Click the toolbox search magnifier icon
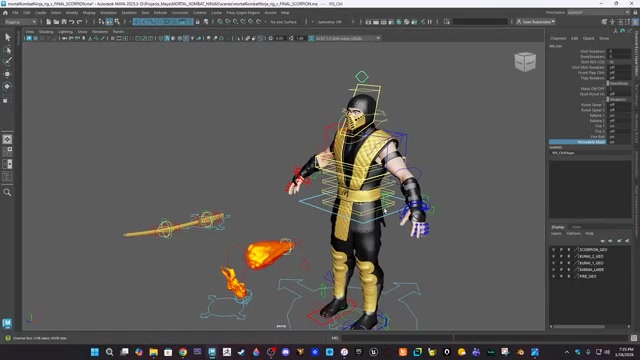The image size is (640, 360). click(7, 192)
